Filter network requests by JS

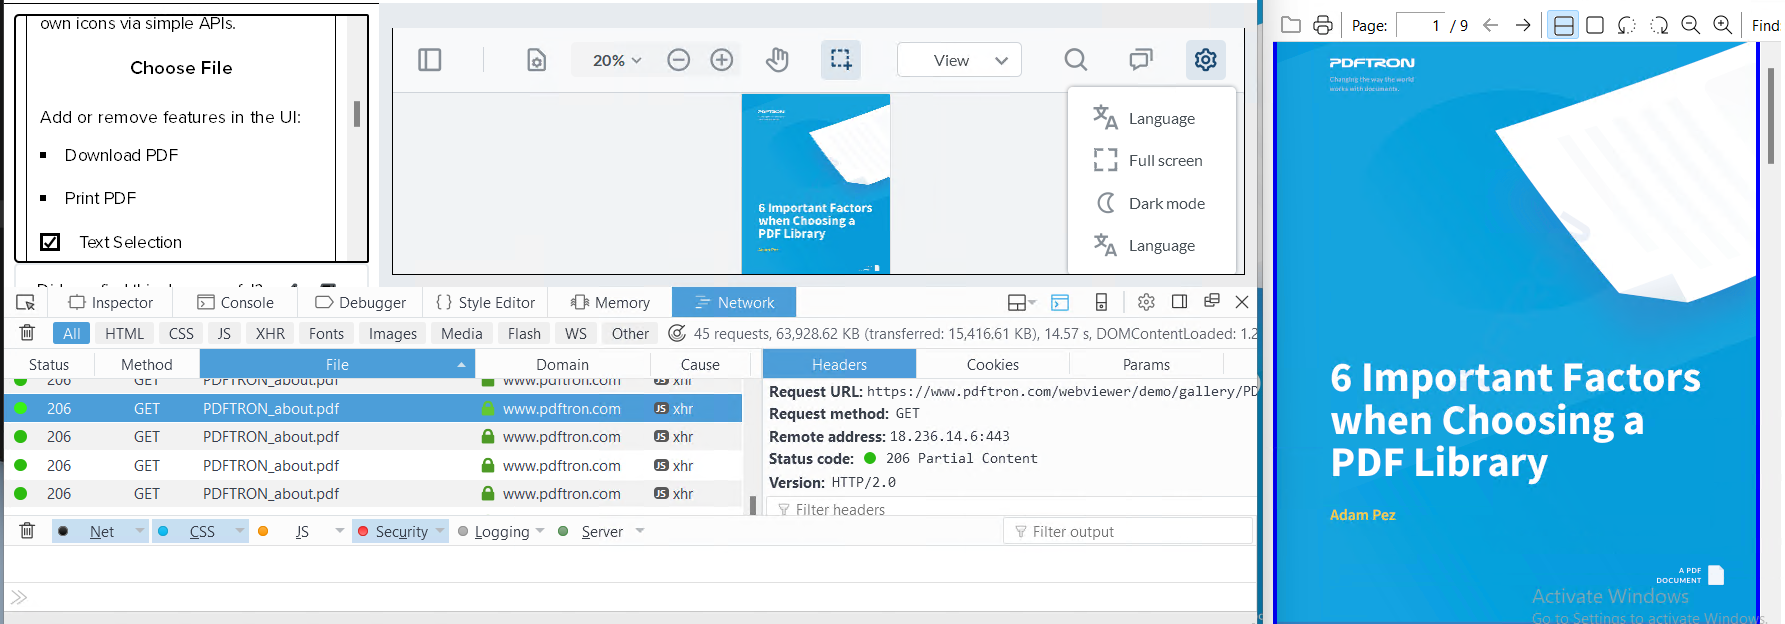pyautogui.click(x=224, y=334)
